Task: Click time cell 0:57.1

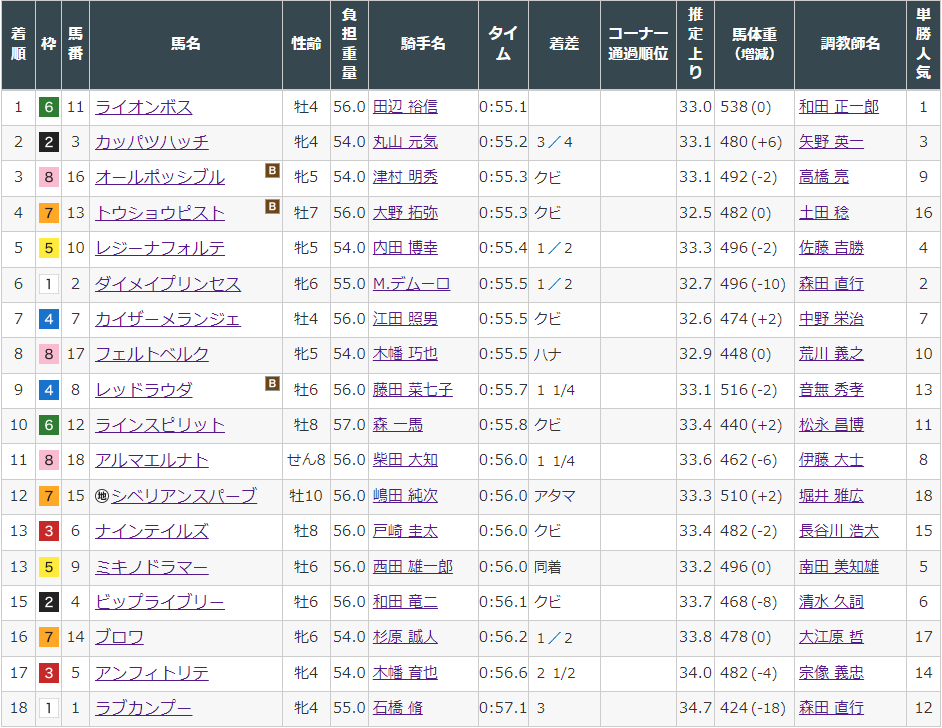Action: pyautogui.click(x=503, y=708)
